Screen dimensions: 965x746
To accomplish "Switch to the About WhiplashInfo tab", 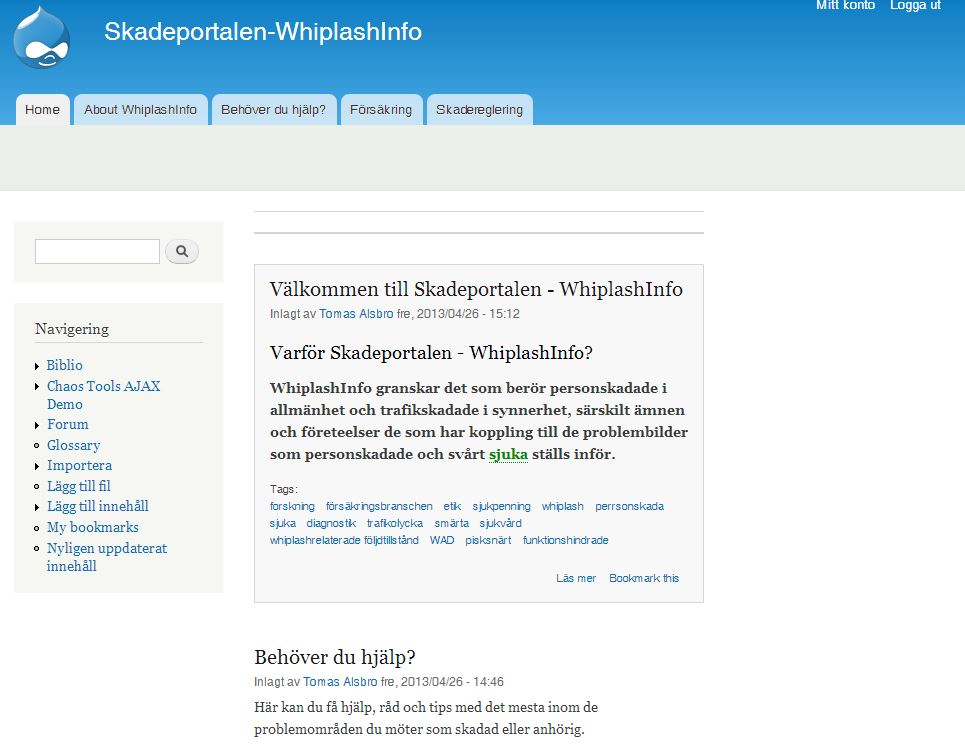I will [x=140, y=110].
